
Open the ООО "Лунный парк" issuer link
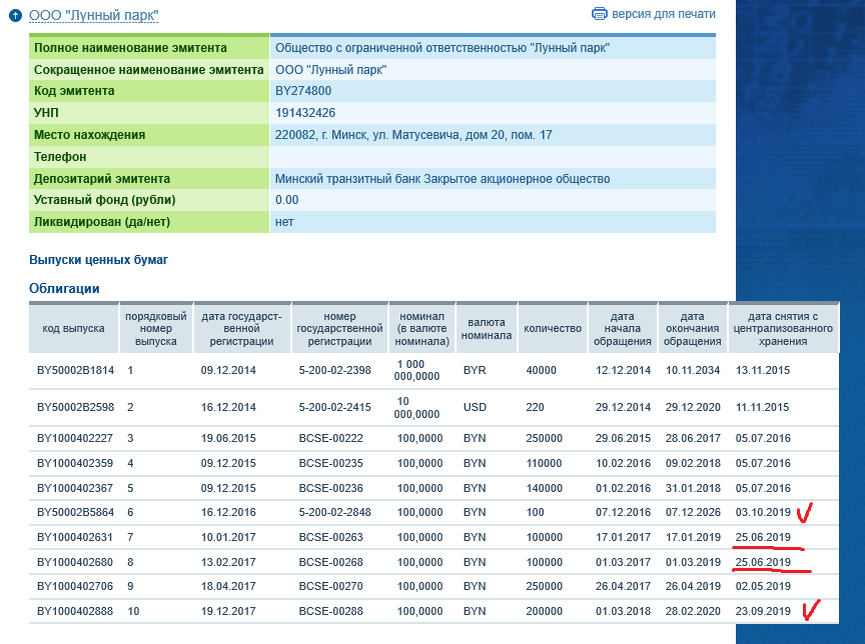(x=94, y=15)
